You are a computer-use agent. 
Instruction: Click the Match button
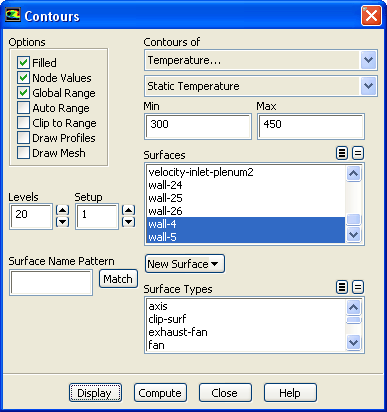(118, 279)
